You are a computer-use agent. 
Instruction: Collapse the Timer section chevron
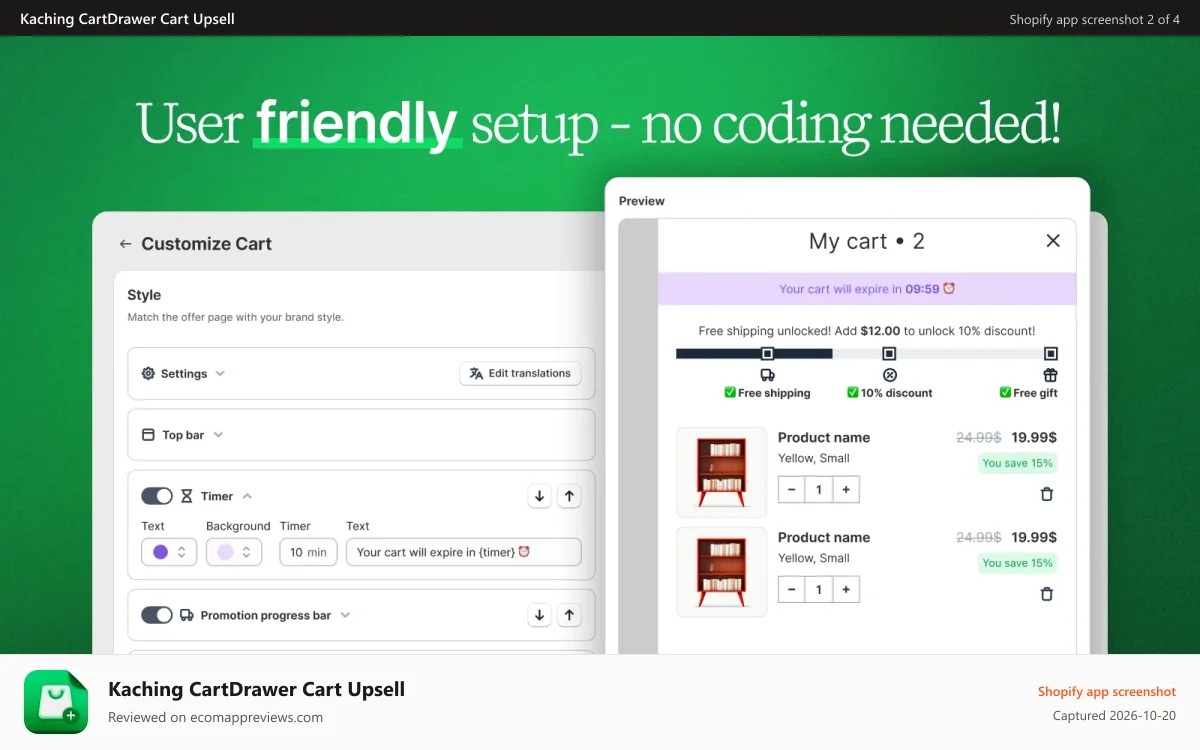coord(247,496)
